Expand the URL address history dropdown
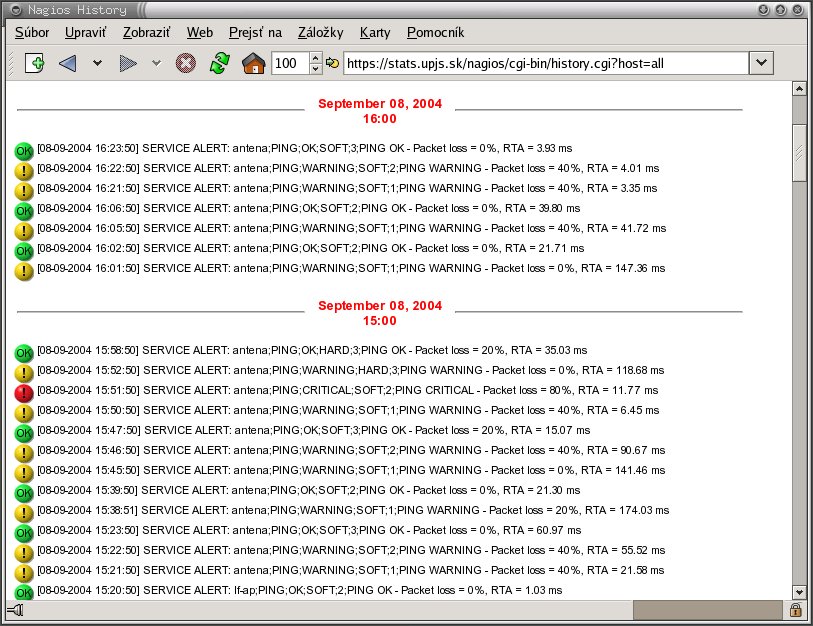This screenshot has height=626, width=813. (761, 63)
